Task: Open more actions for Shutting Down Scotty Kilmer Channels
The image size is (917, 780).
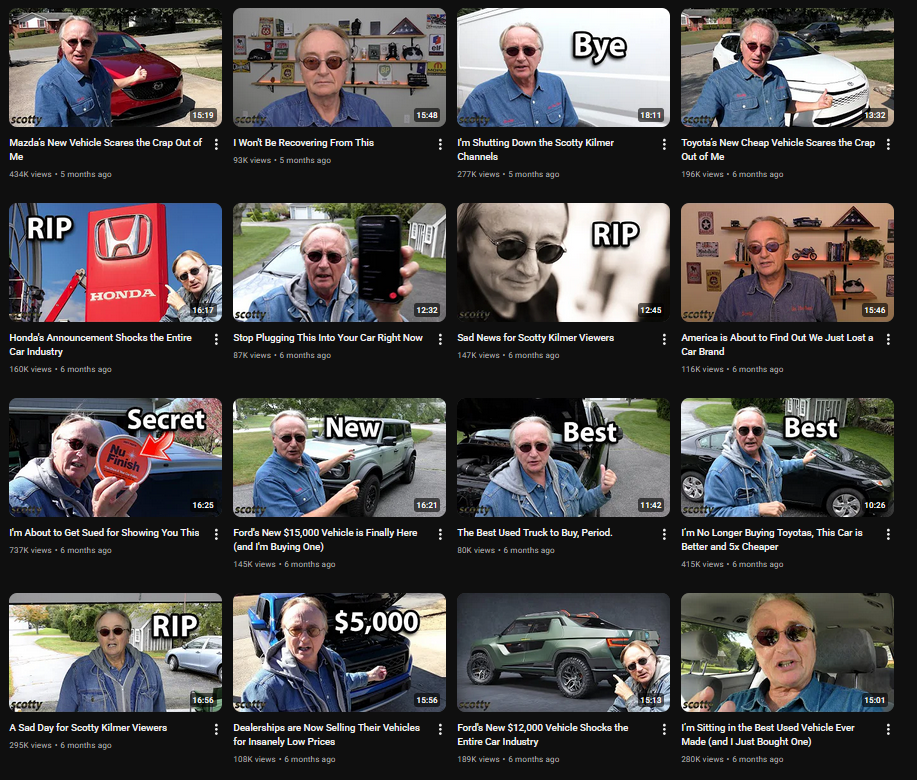Action: click(x=664, y=144)
